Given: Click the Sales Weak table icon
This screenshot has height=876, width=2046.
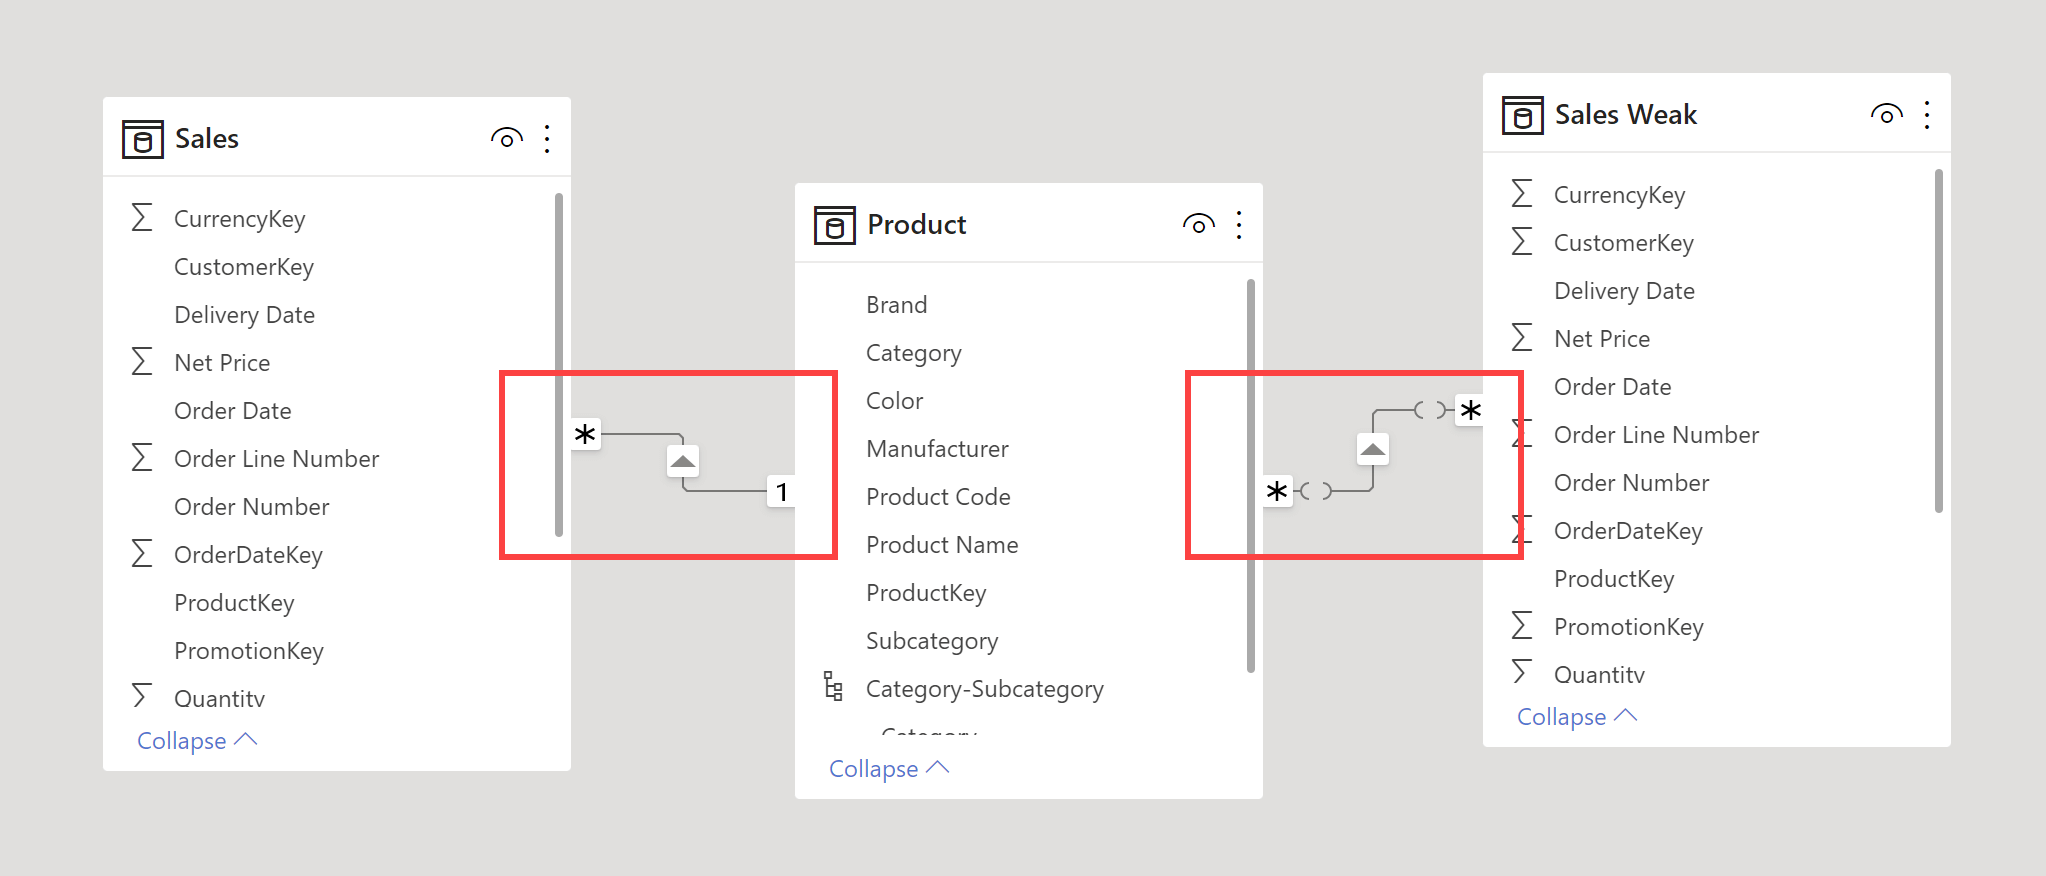Looking at the screenshot, I should coord(1522,115).
